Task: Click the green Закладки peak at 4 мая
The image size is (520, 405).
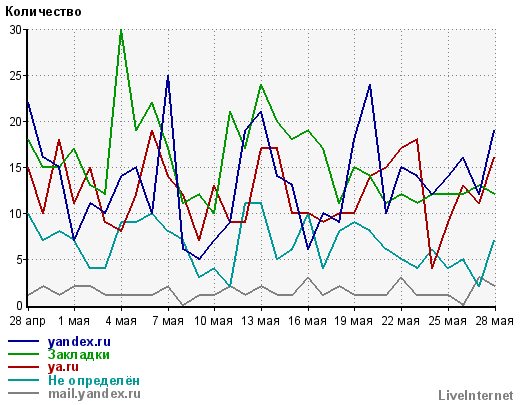Action: tap(121, 30)
